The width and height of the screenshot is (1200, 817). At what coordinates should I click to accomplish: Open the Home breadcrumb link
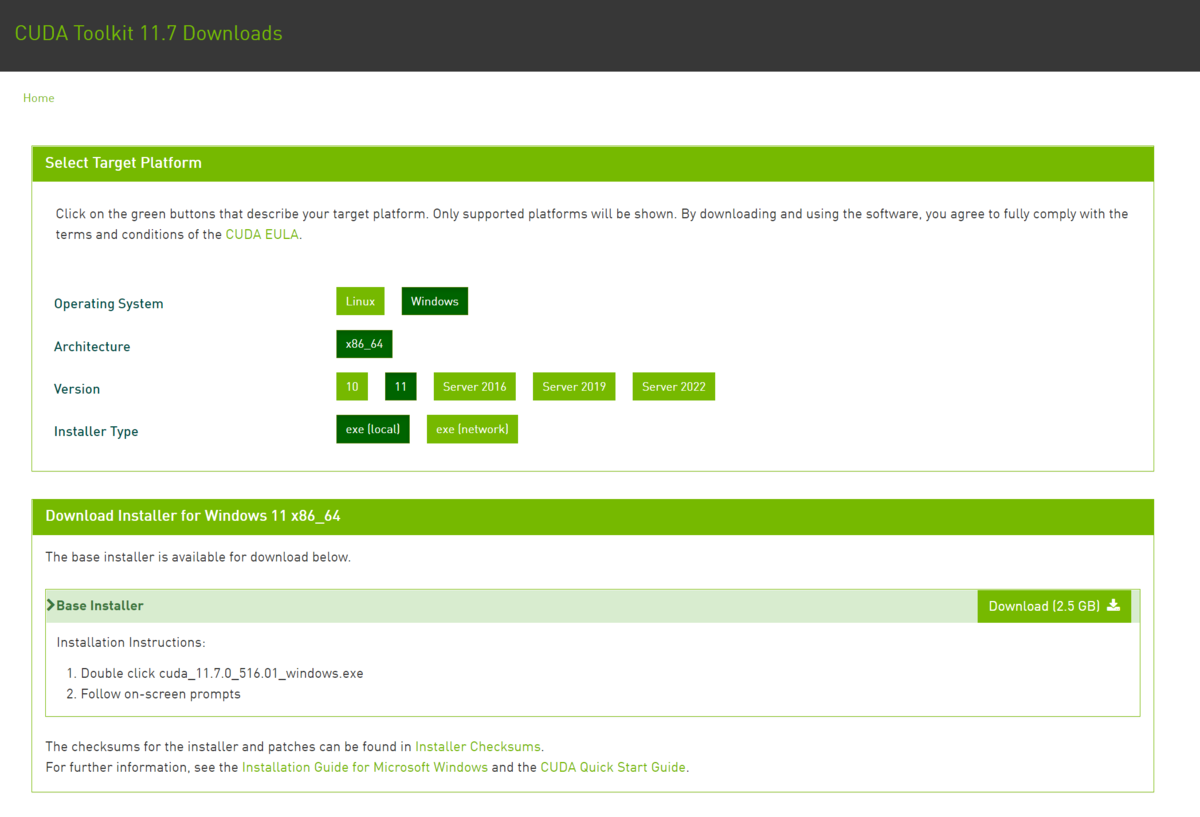39,98
